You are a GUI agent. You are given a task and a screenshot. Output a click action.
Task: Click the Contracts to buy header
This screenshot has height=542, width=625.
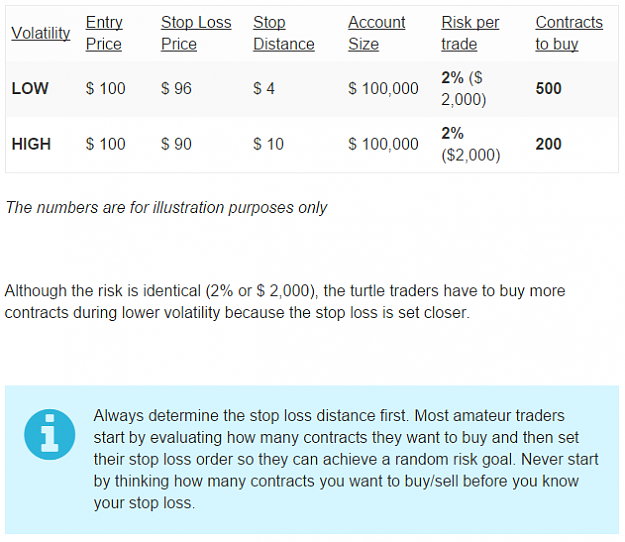click(569, 33)
